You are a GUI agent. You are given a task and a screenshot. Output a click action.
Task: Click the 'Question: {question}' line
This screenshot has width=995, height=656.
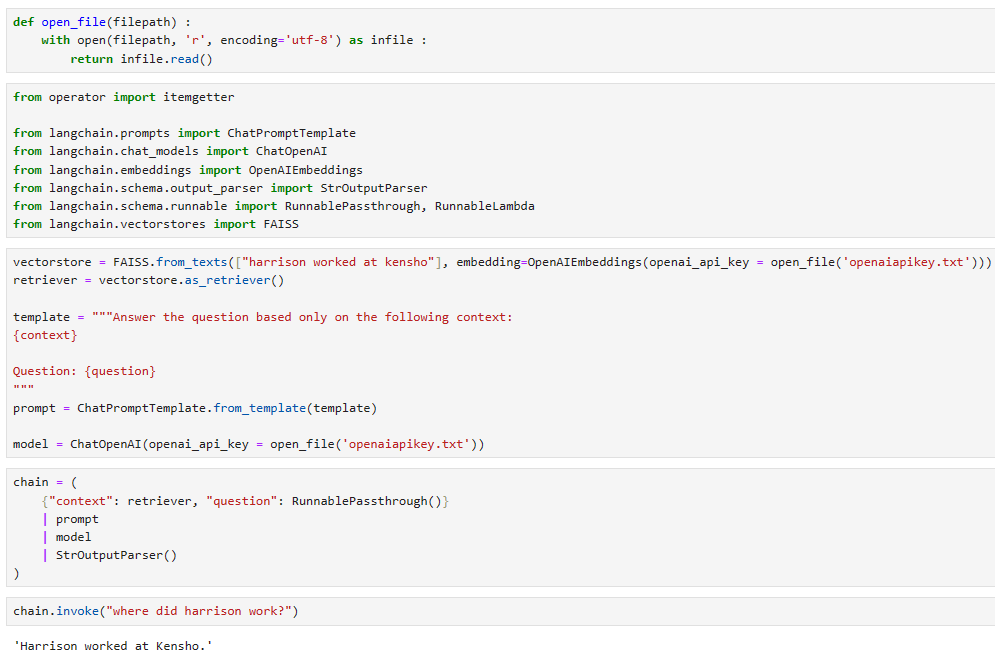click(84, 371)
